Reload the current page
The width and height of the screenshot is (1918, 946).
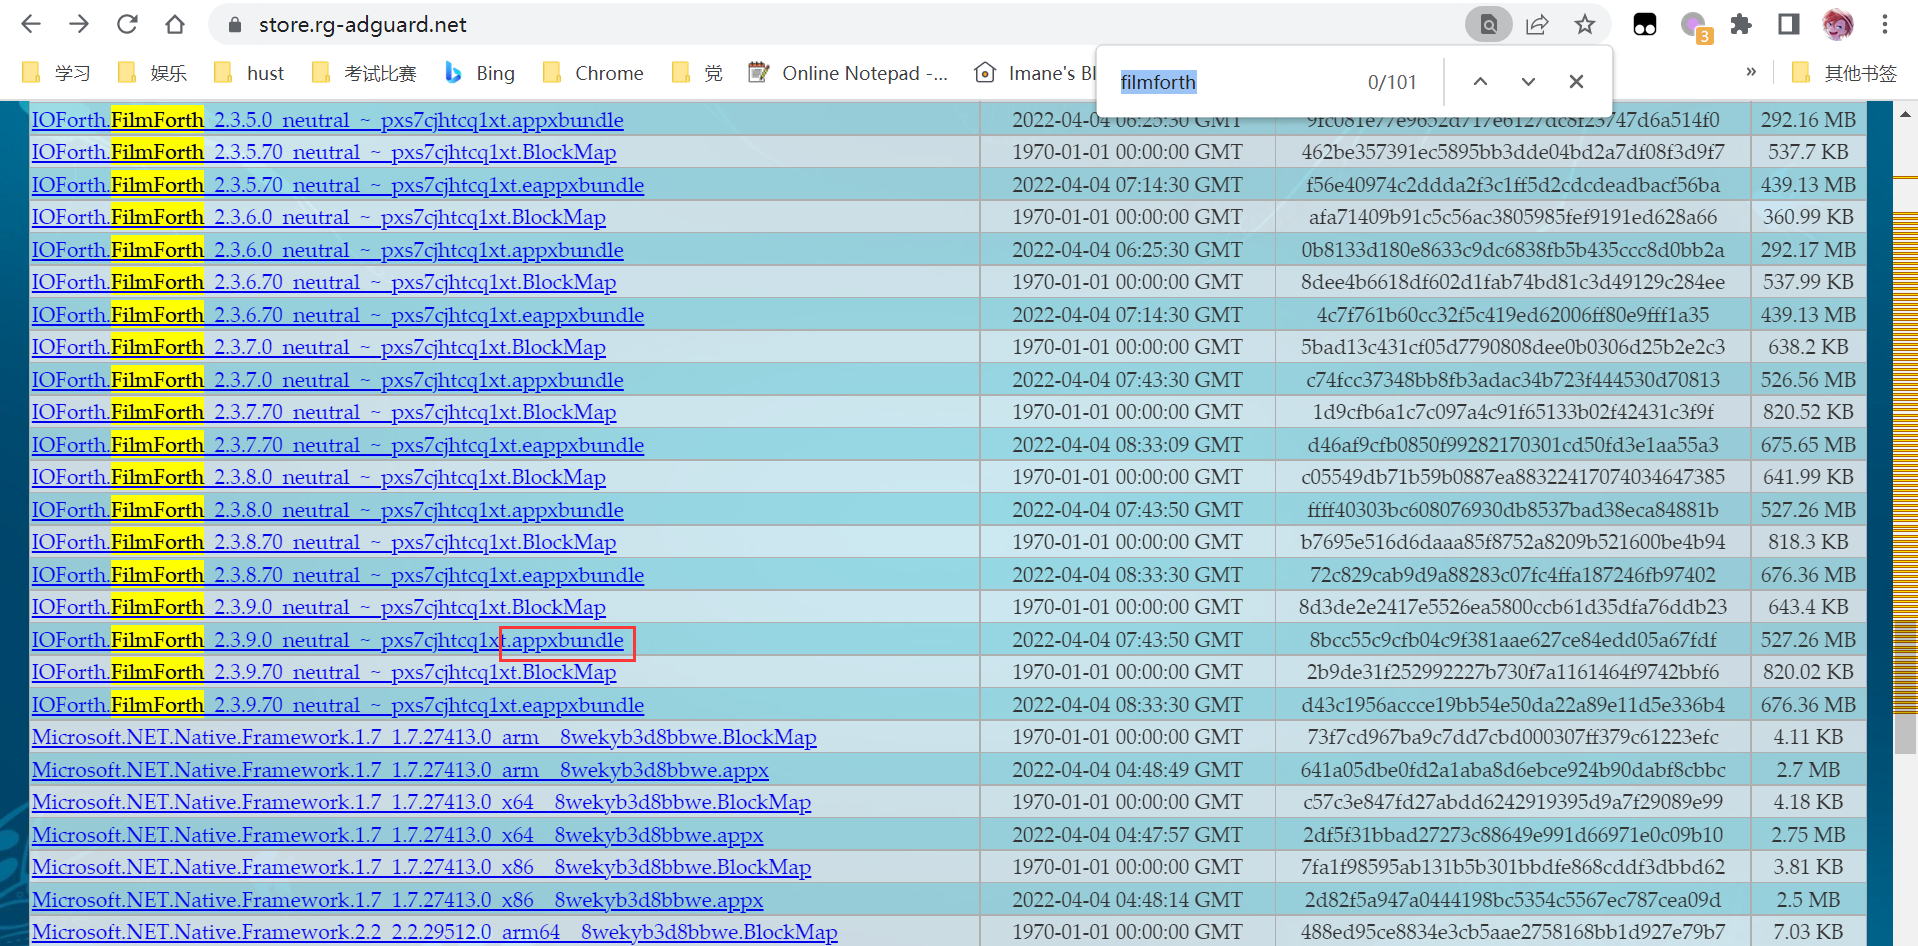(127, 24)
